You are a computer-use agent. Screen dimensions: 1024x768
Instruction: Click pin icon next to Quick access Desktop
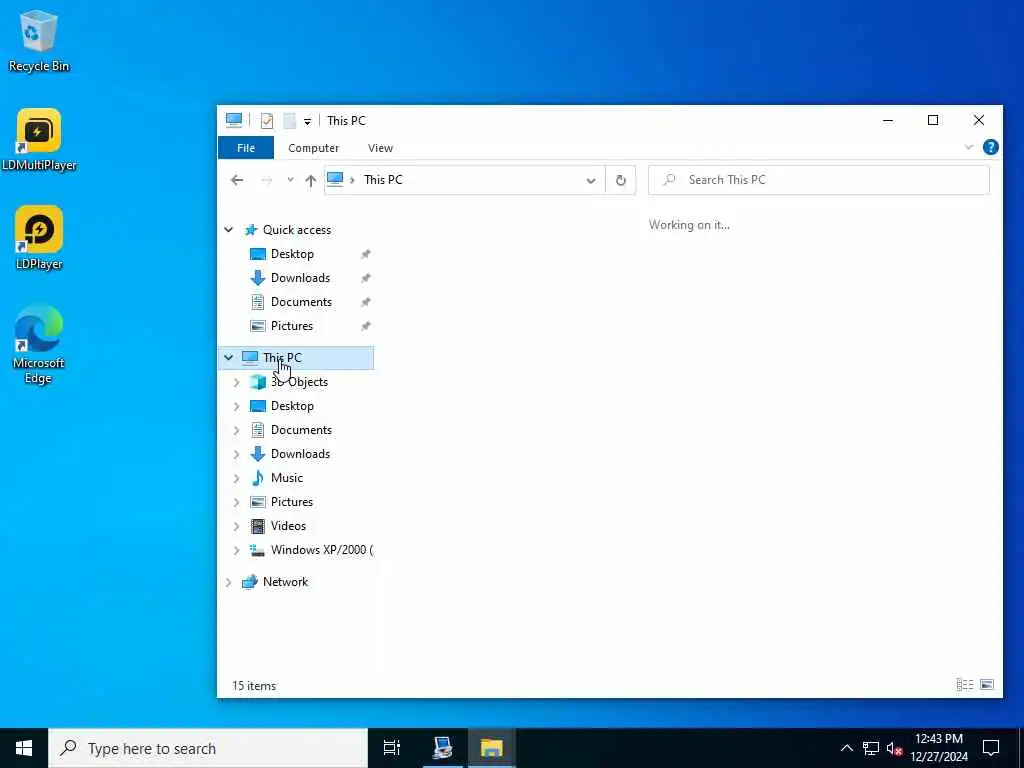point(366,254)
